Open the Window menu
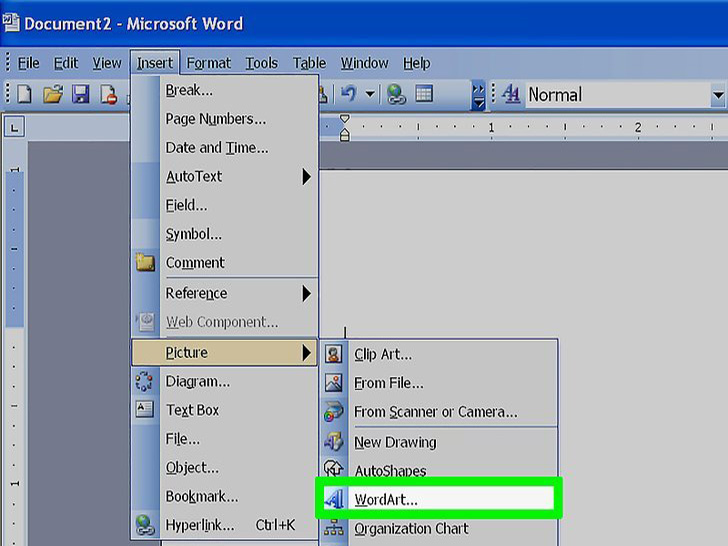Image resolution: width=728 pixels, height=546 pixels. point(364,63)
